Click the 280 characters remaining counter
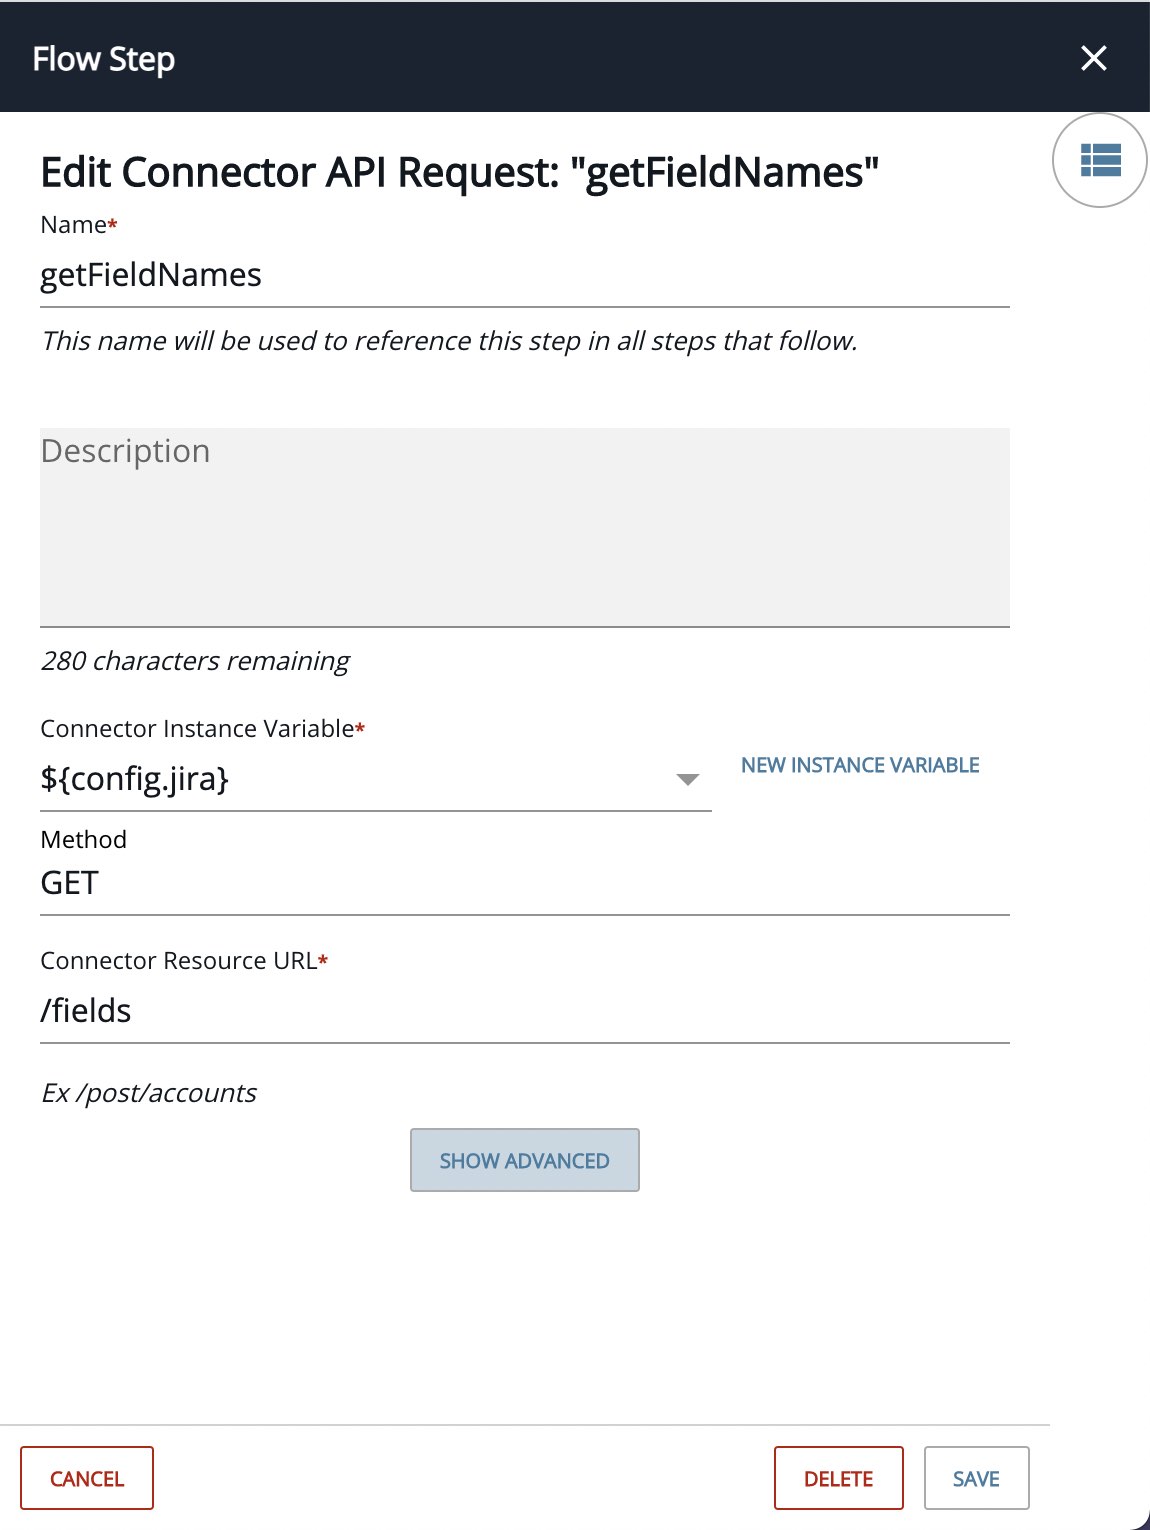Image resolution: width=1150 pixels, height=1530 pixels. [x=195, y=661]
